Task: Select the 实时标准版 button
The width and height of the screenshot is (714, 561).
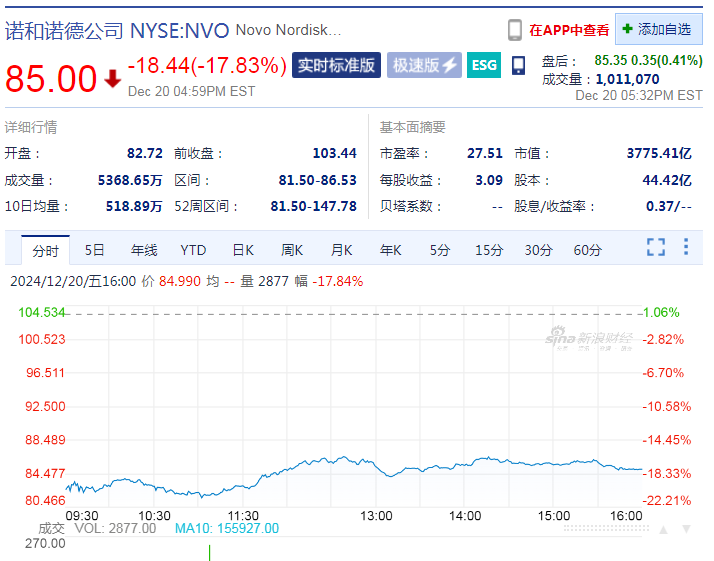Action: coord(337,65)
